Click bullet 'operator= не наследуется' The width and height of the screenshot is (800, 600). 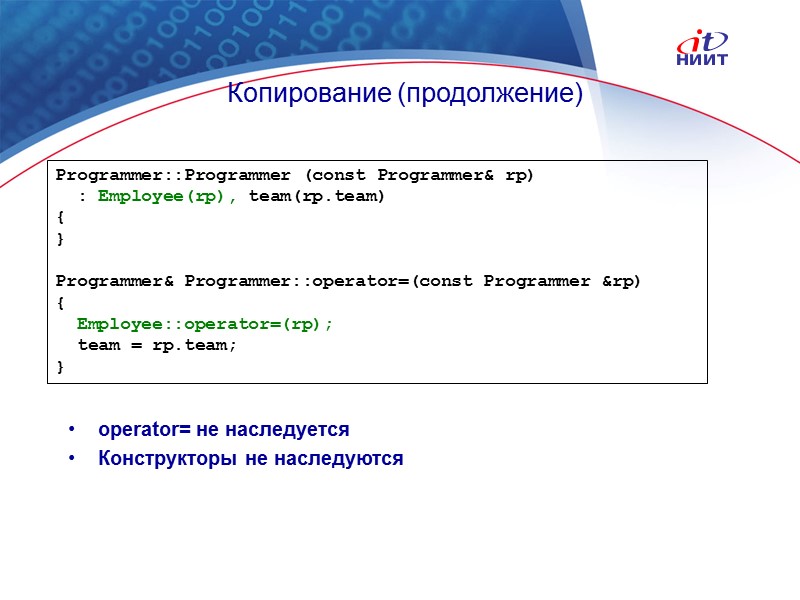coord(223,430)
